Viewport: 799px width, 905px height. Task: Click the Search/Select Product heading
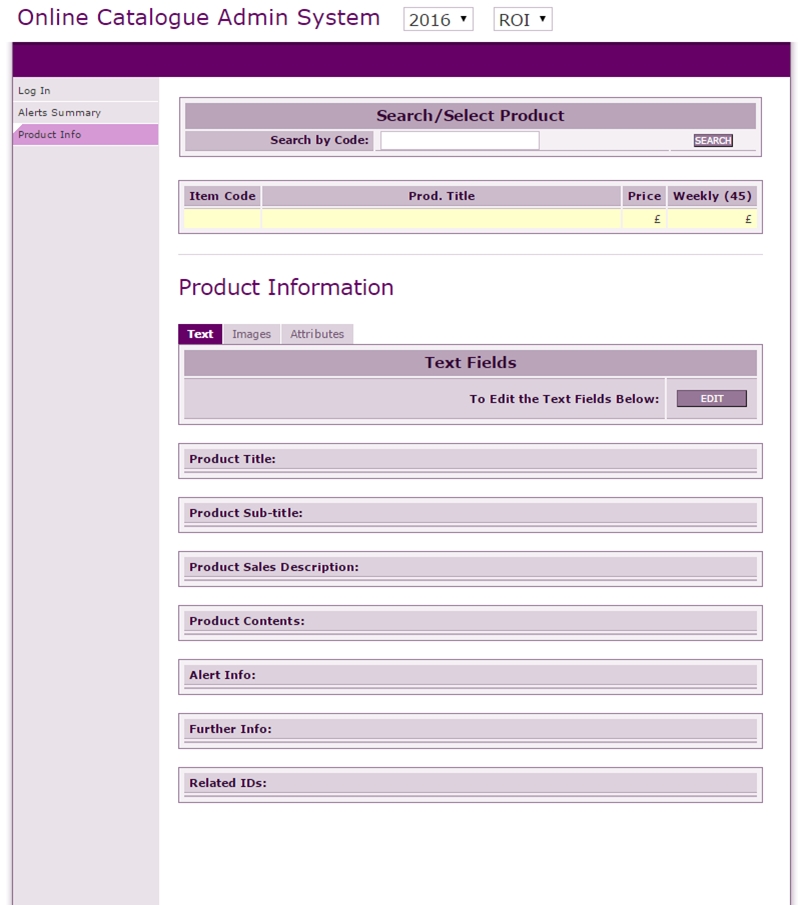point(471,115)
